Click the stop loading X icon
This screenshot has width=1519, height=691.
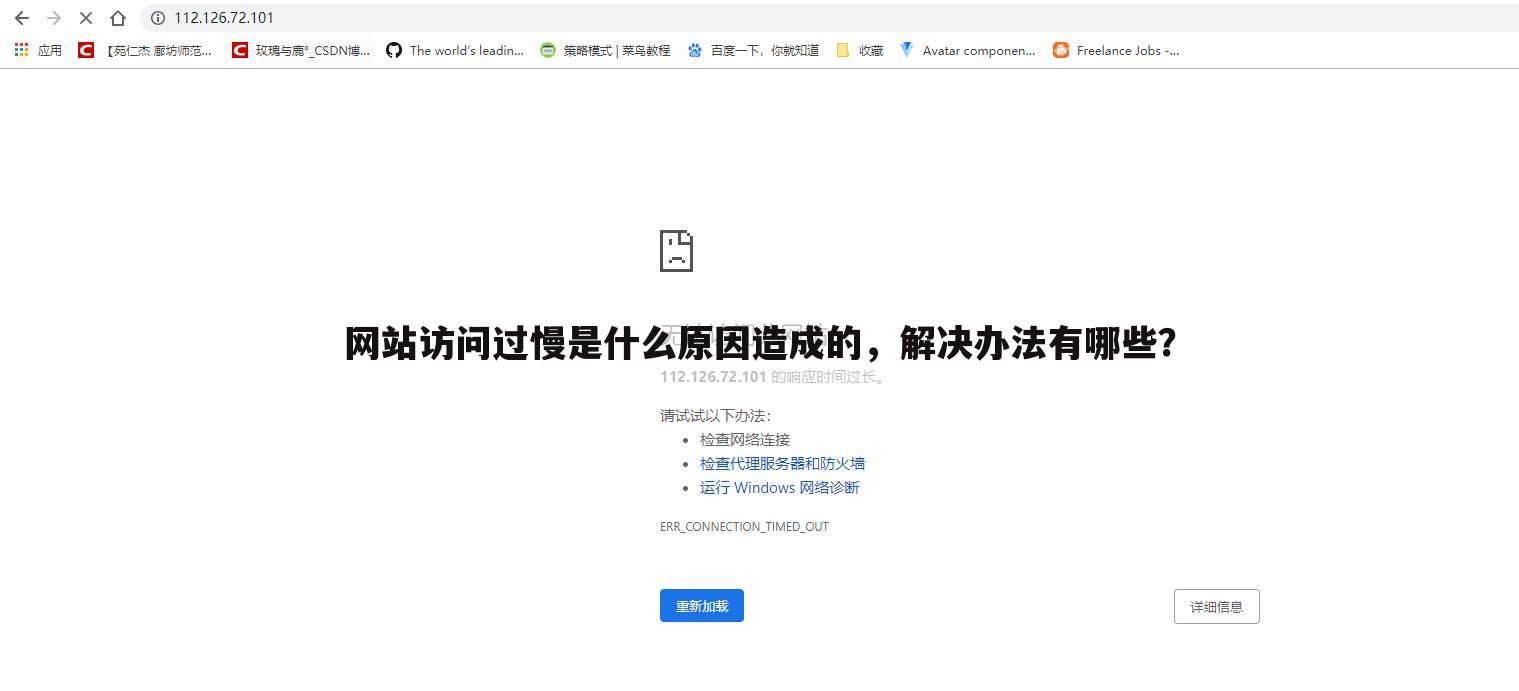coord(86,17)
